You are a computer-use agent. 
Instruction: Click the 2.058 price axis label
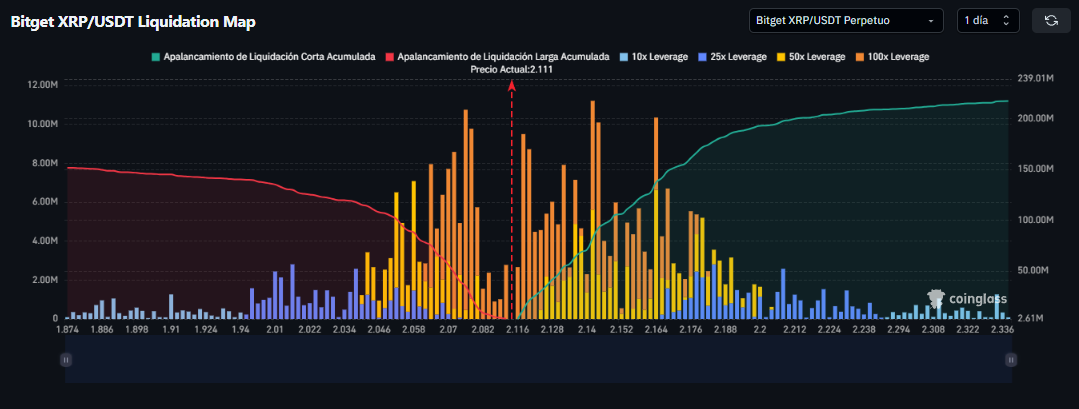[x=413, y=330]
